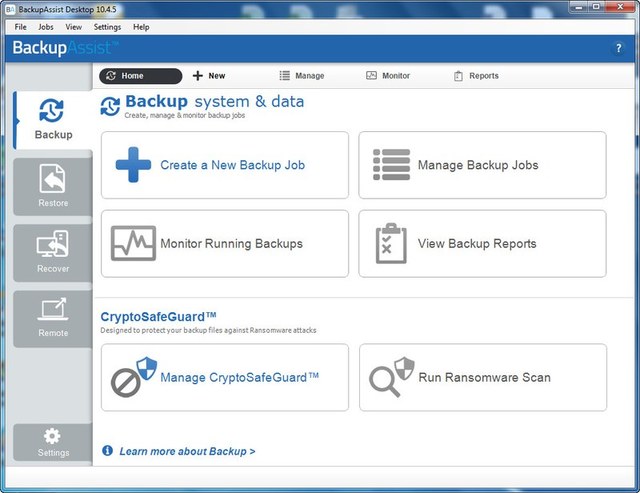
Task: Switch to the Monitor tab
Action: (387, 76)
